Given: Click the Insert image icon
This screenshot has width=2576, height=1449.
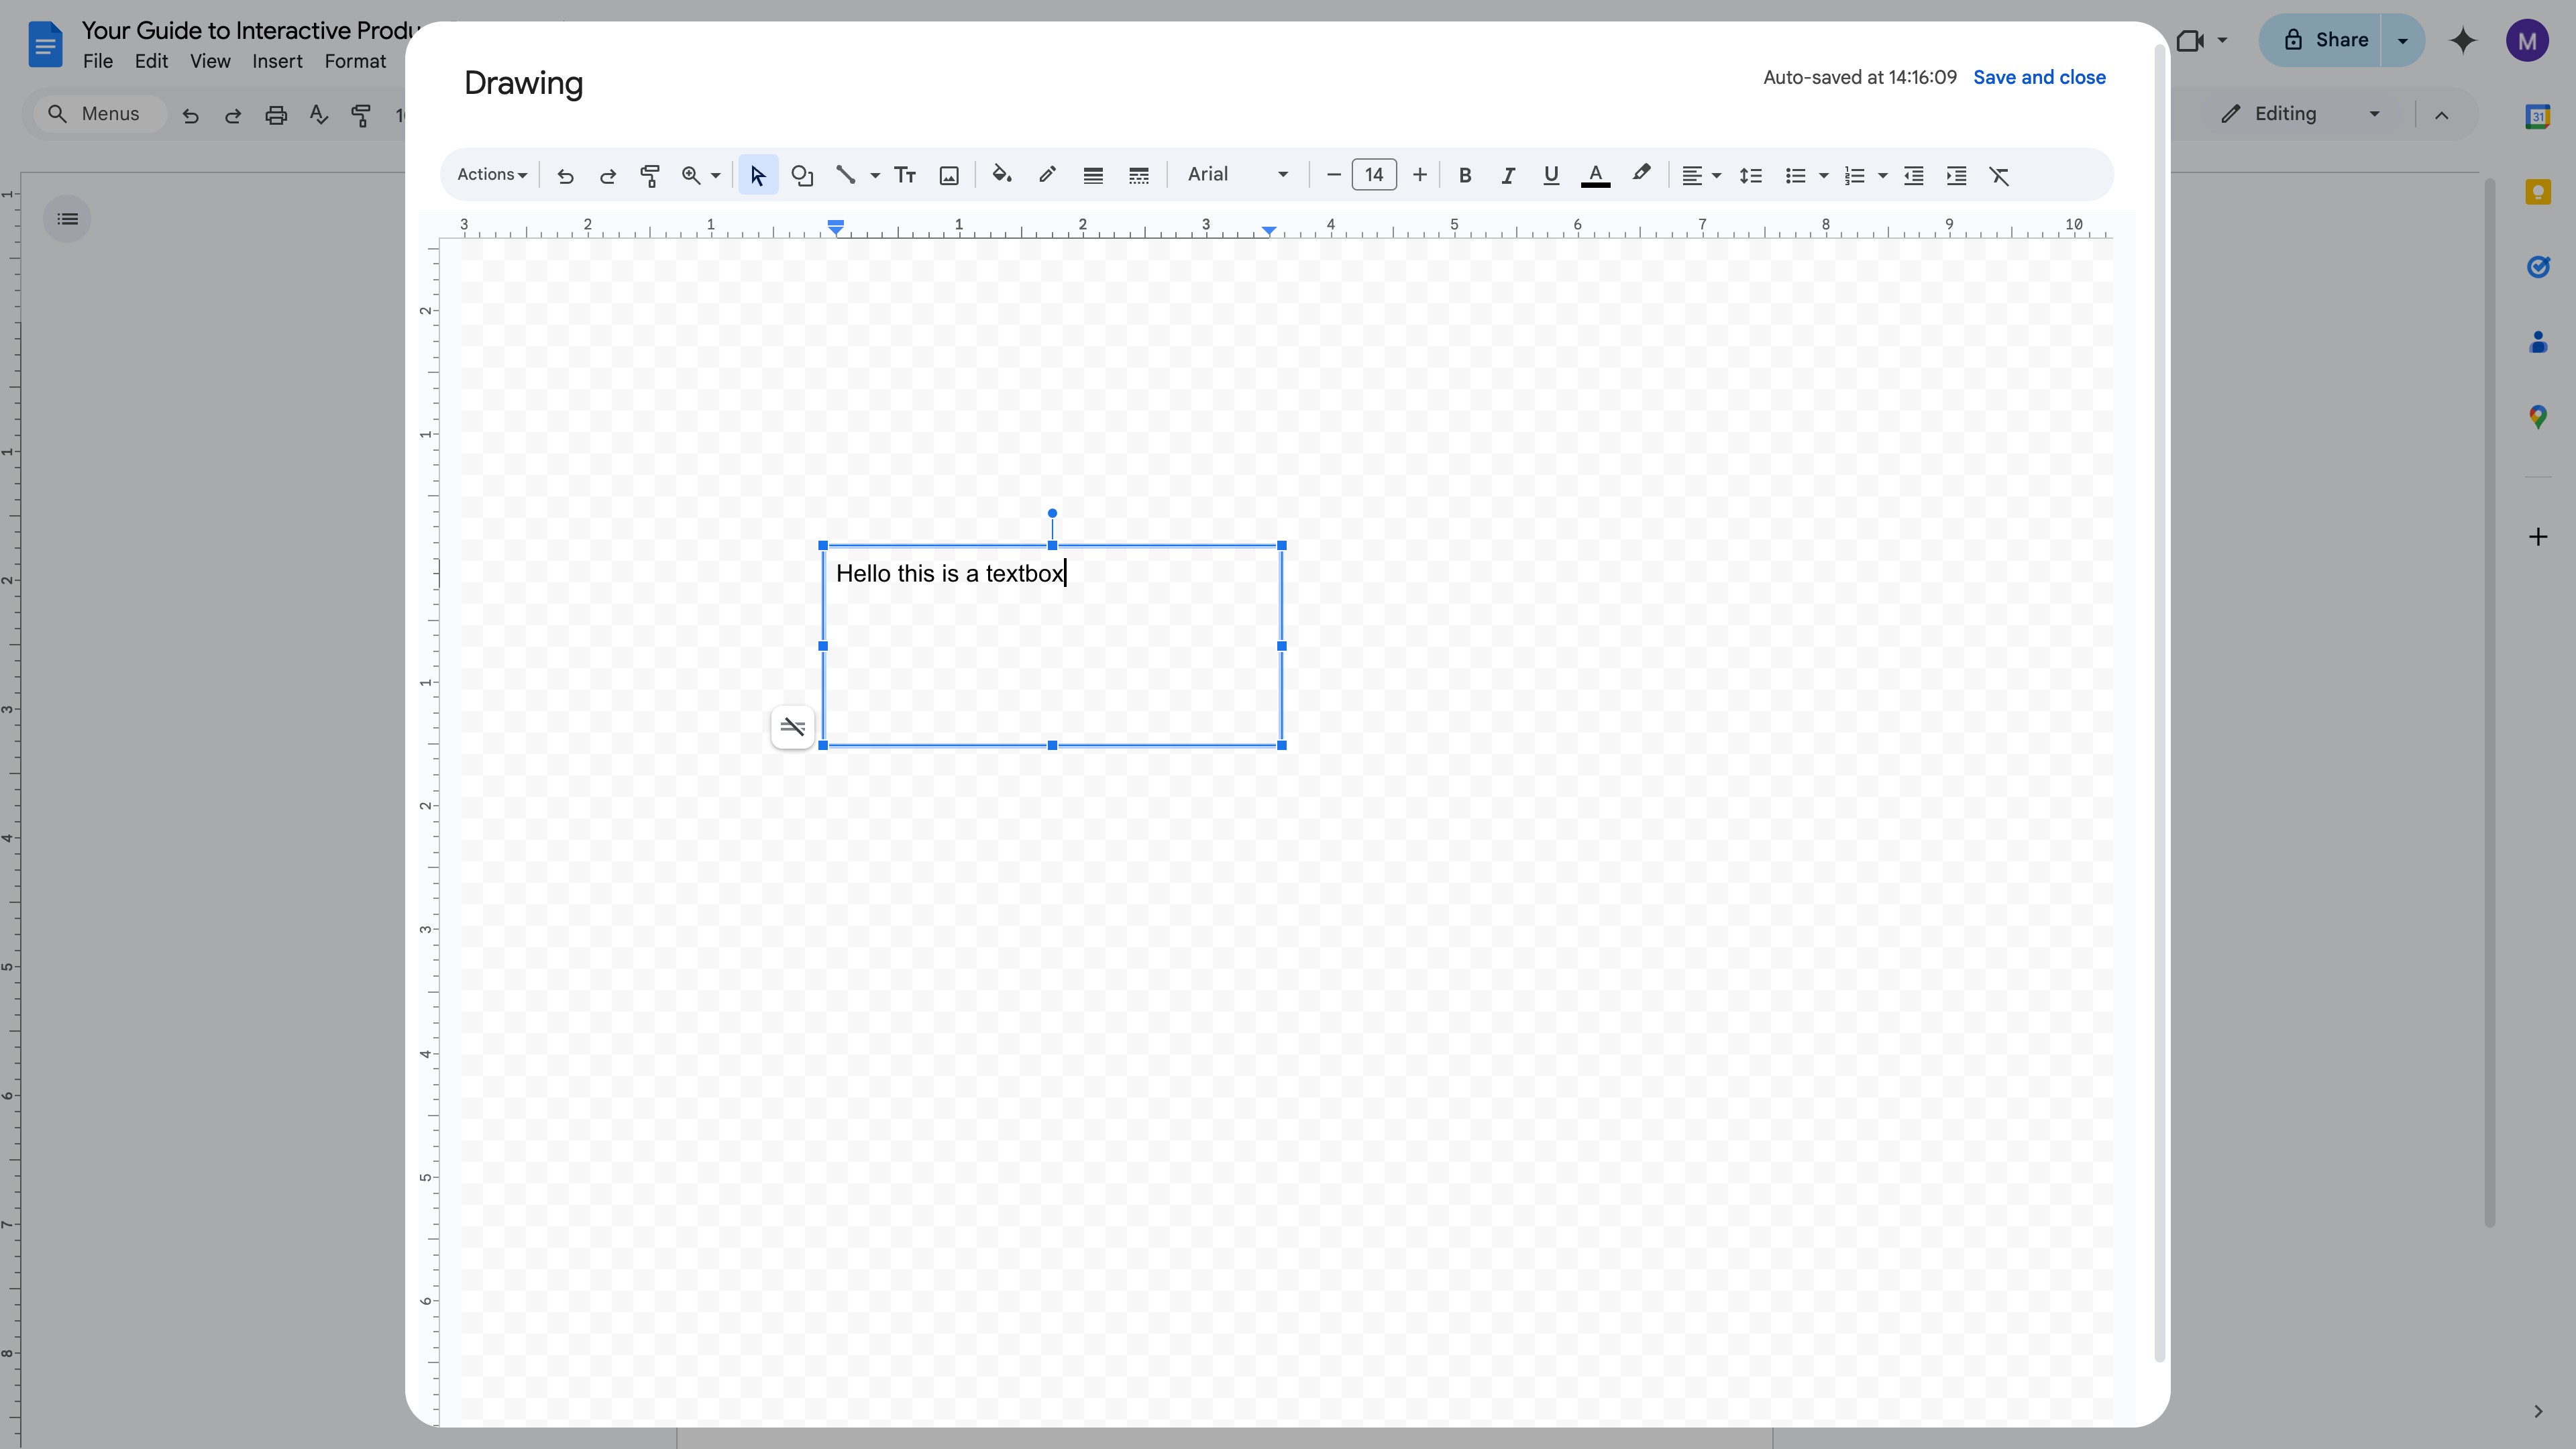Looking at the screenshot, I should tap(949, 176).
